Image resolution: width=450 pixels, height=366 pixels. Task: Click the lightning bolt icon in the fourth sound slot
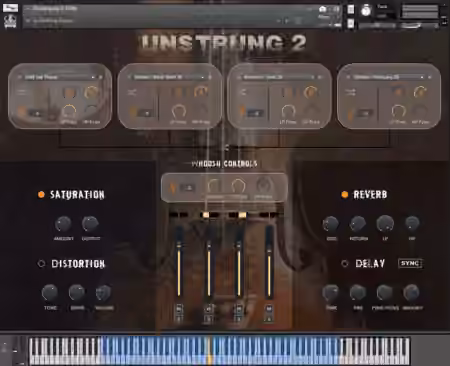[351, 114]
